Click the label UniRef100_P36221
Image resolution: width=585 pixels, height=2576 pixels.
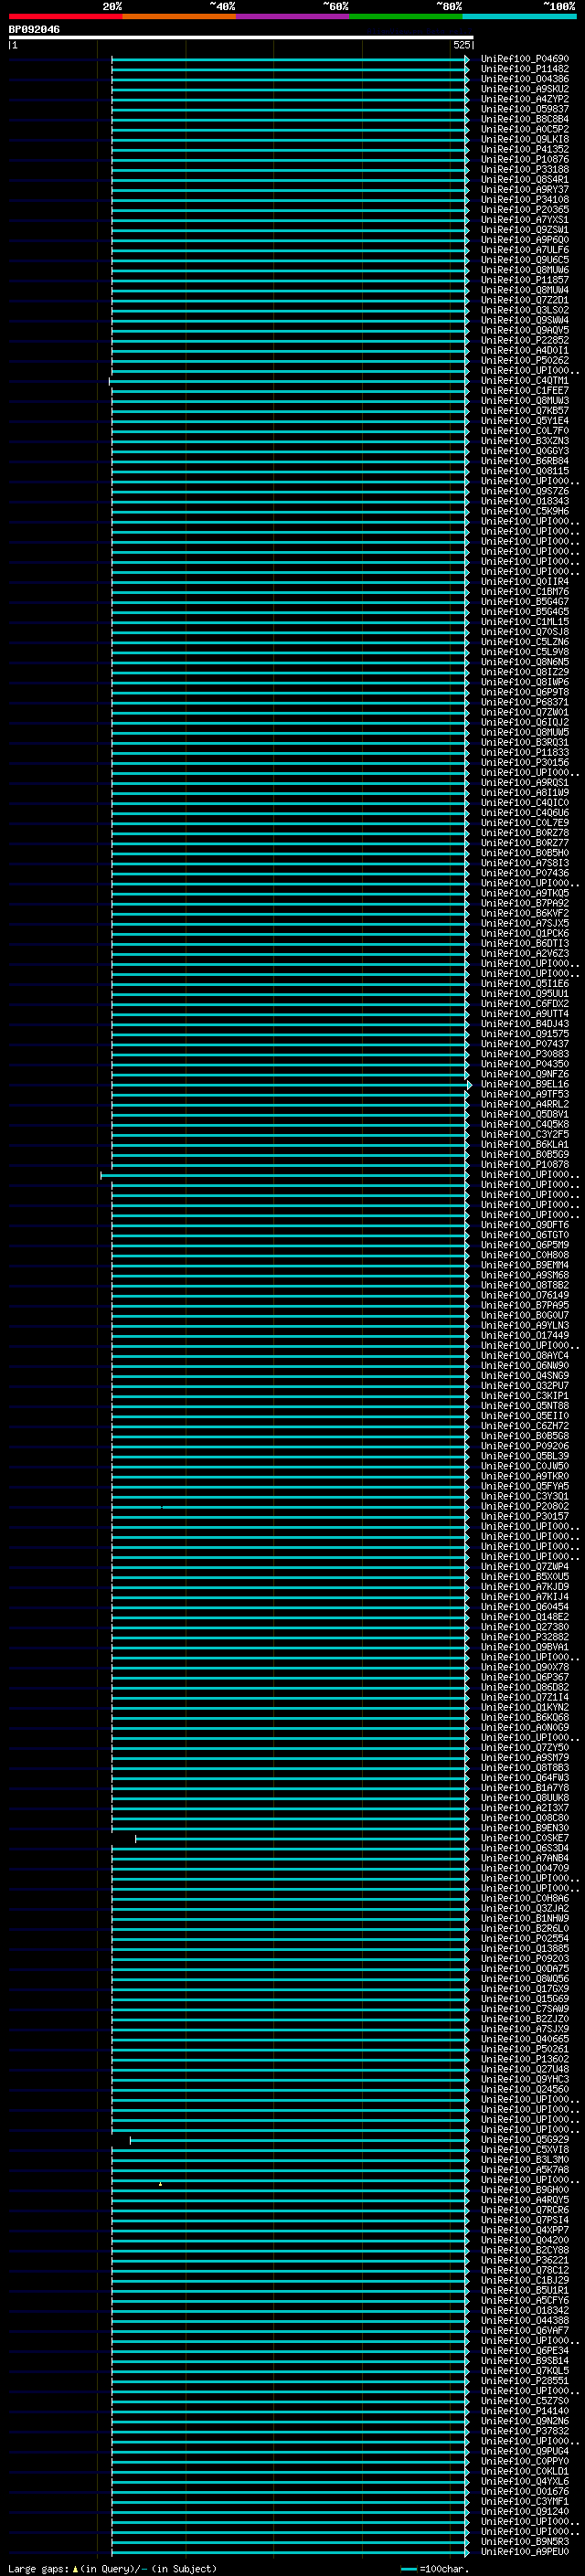tap(525, 2260)
